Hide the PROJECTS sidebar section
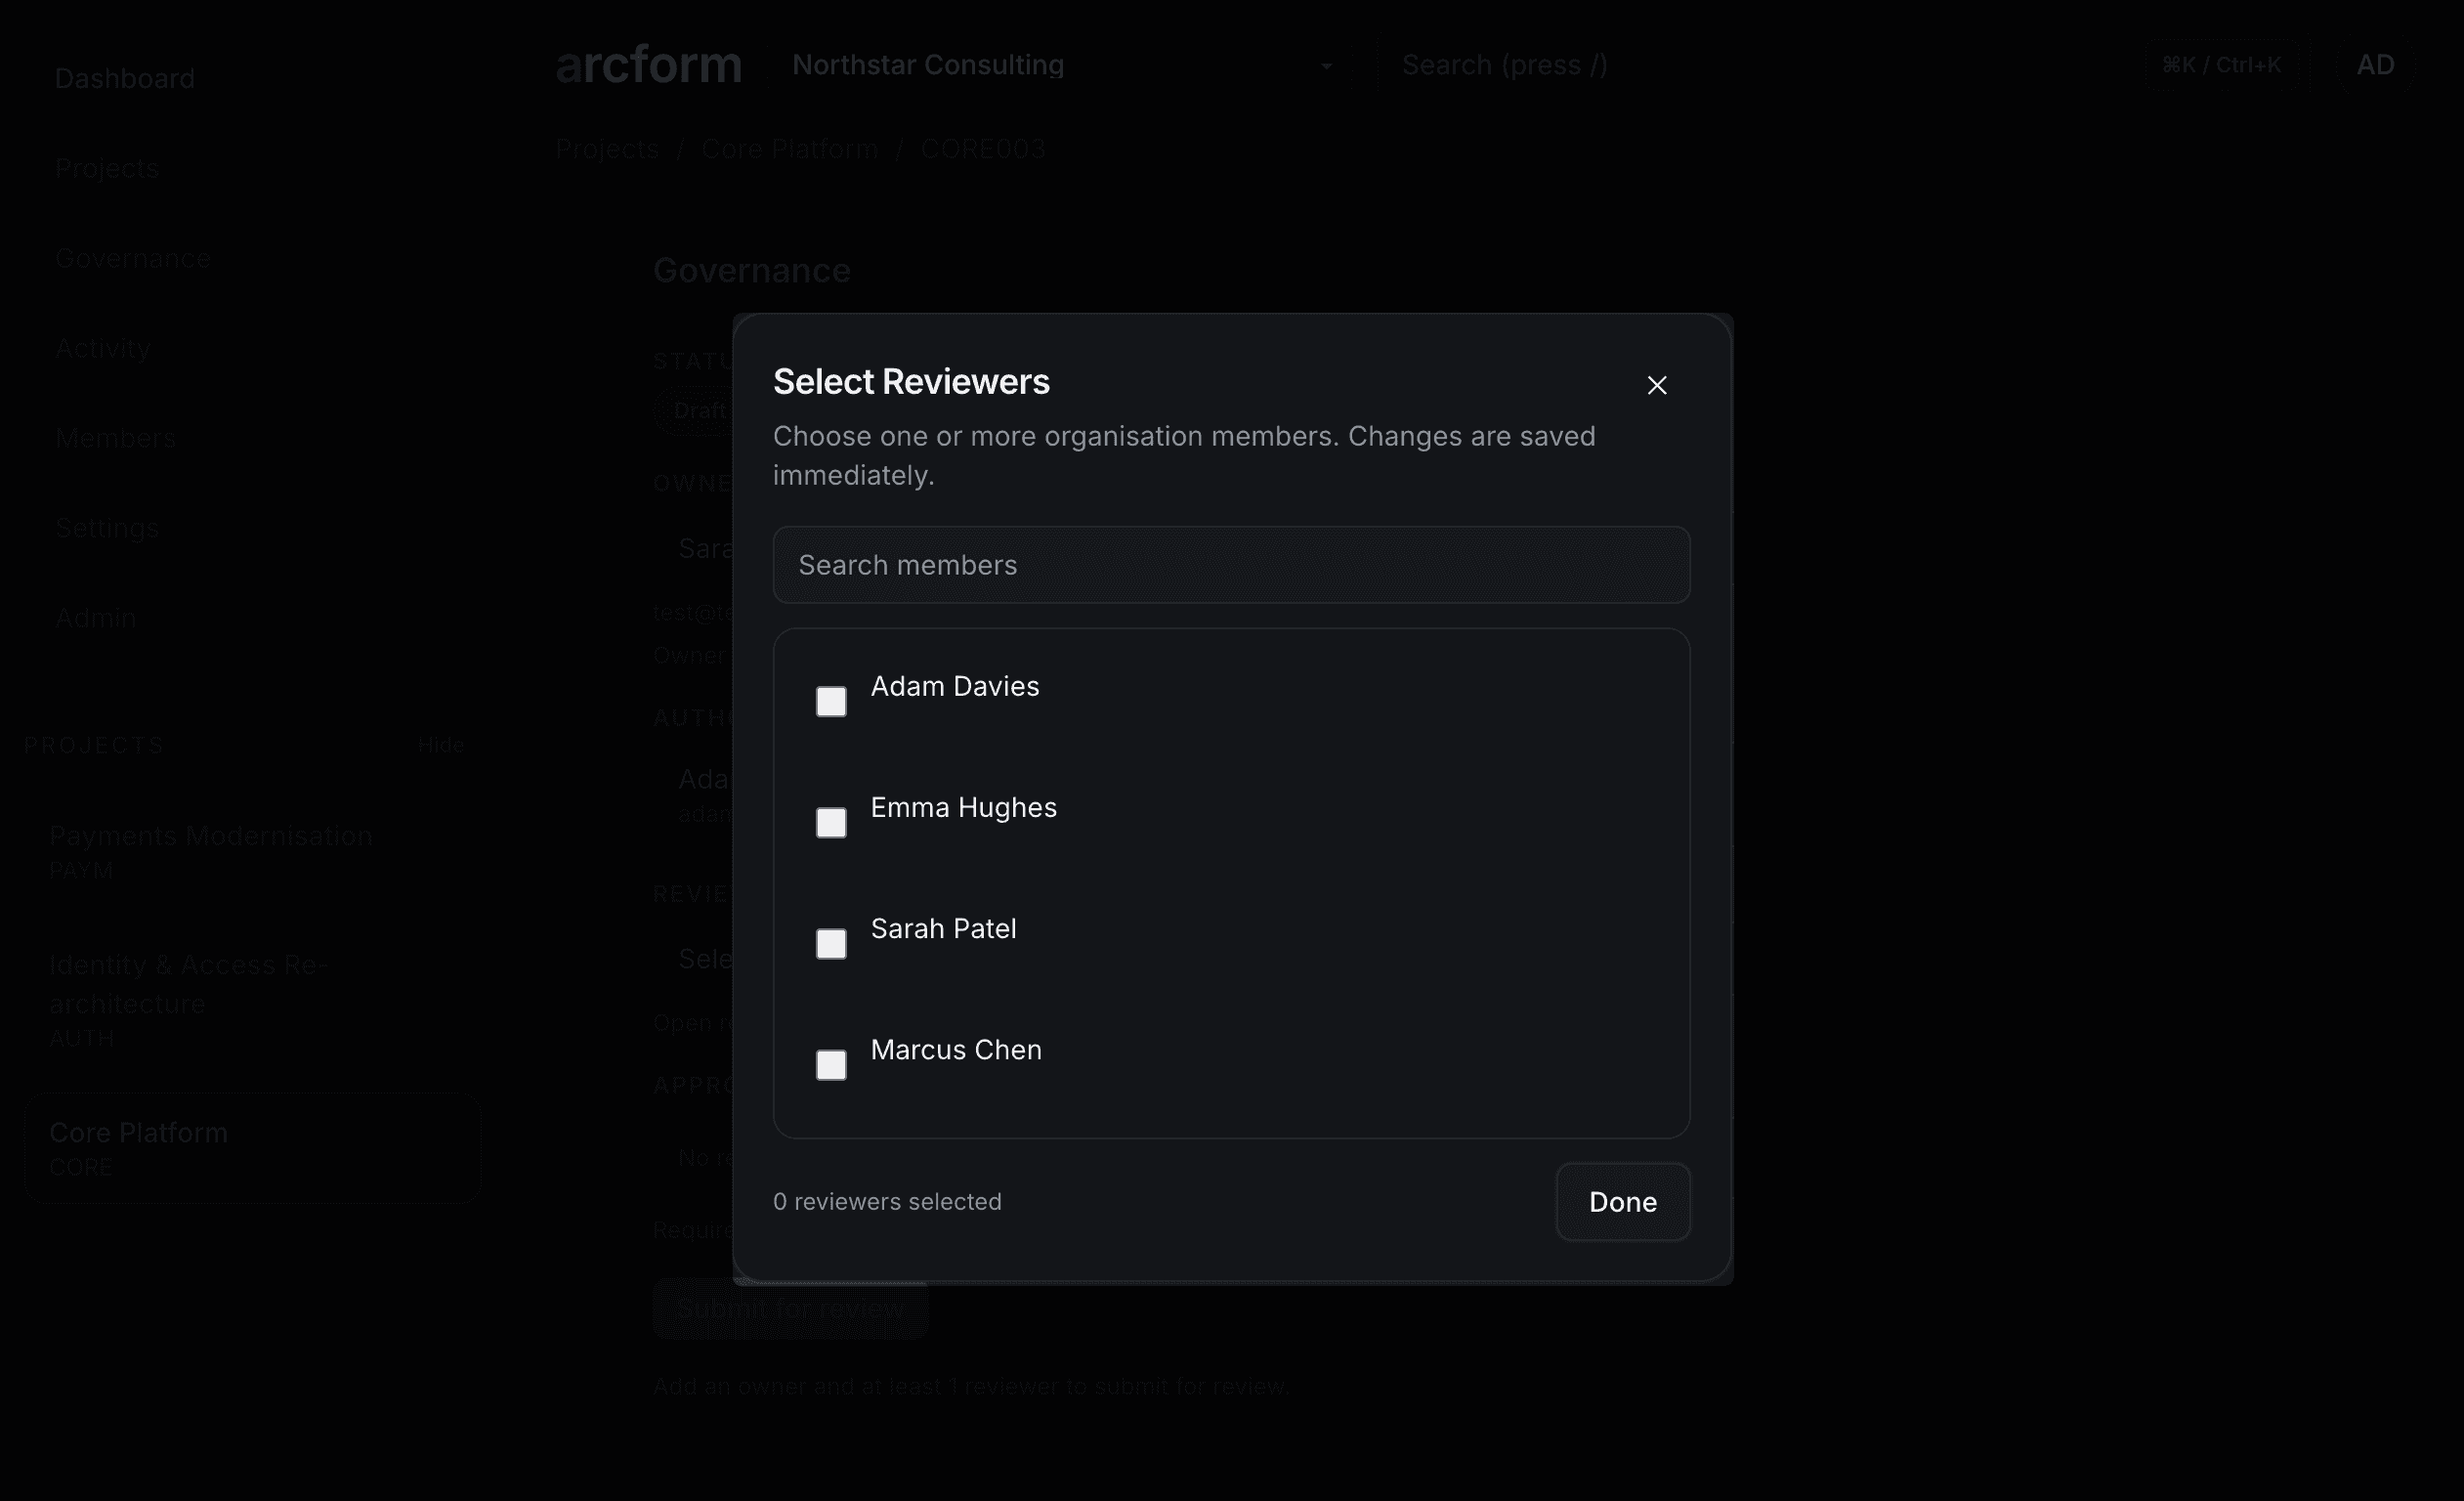The width and height of the screenshot is (2464, 1501). [x=441, y=744]
